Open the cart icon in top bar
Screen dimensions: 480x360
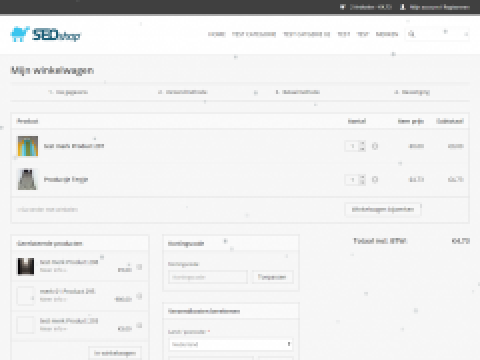tap(343, 7)
